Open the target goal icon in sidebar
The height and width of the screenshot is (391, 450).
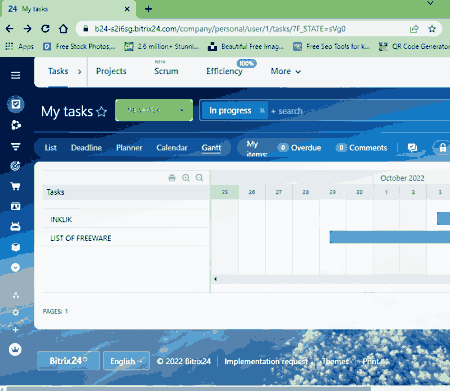15,166
